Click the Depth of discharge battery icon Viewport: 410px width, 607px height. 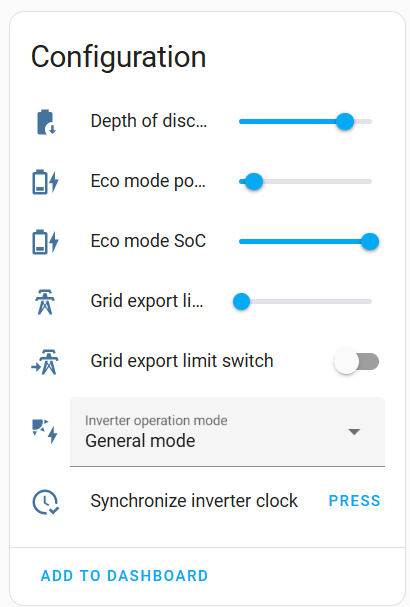pyautogui.click(x=46, y=122)
